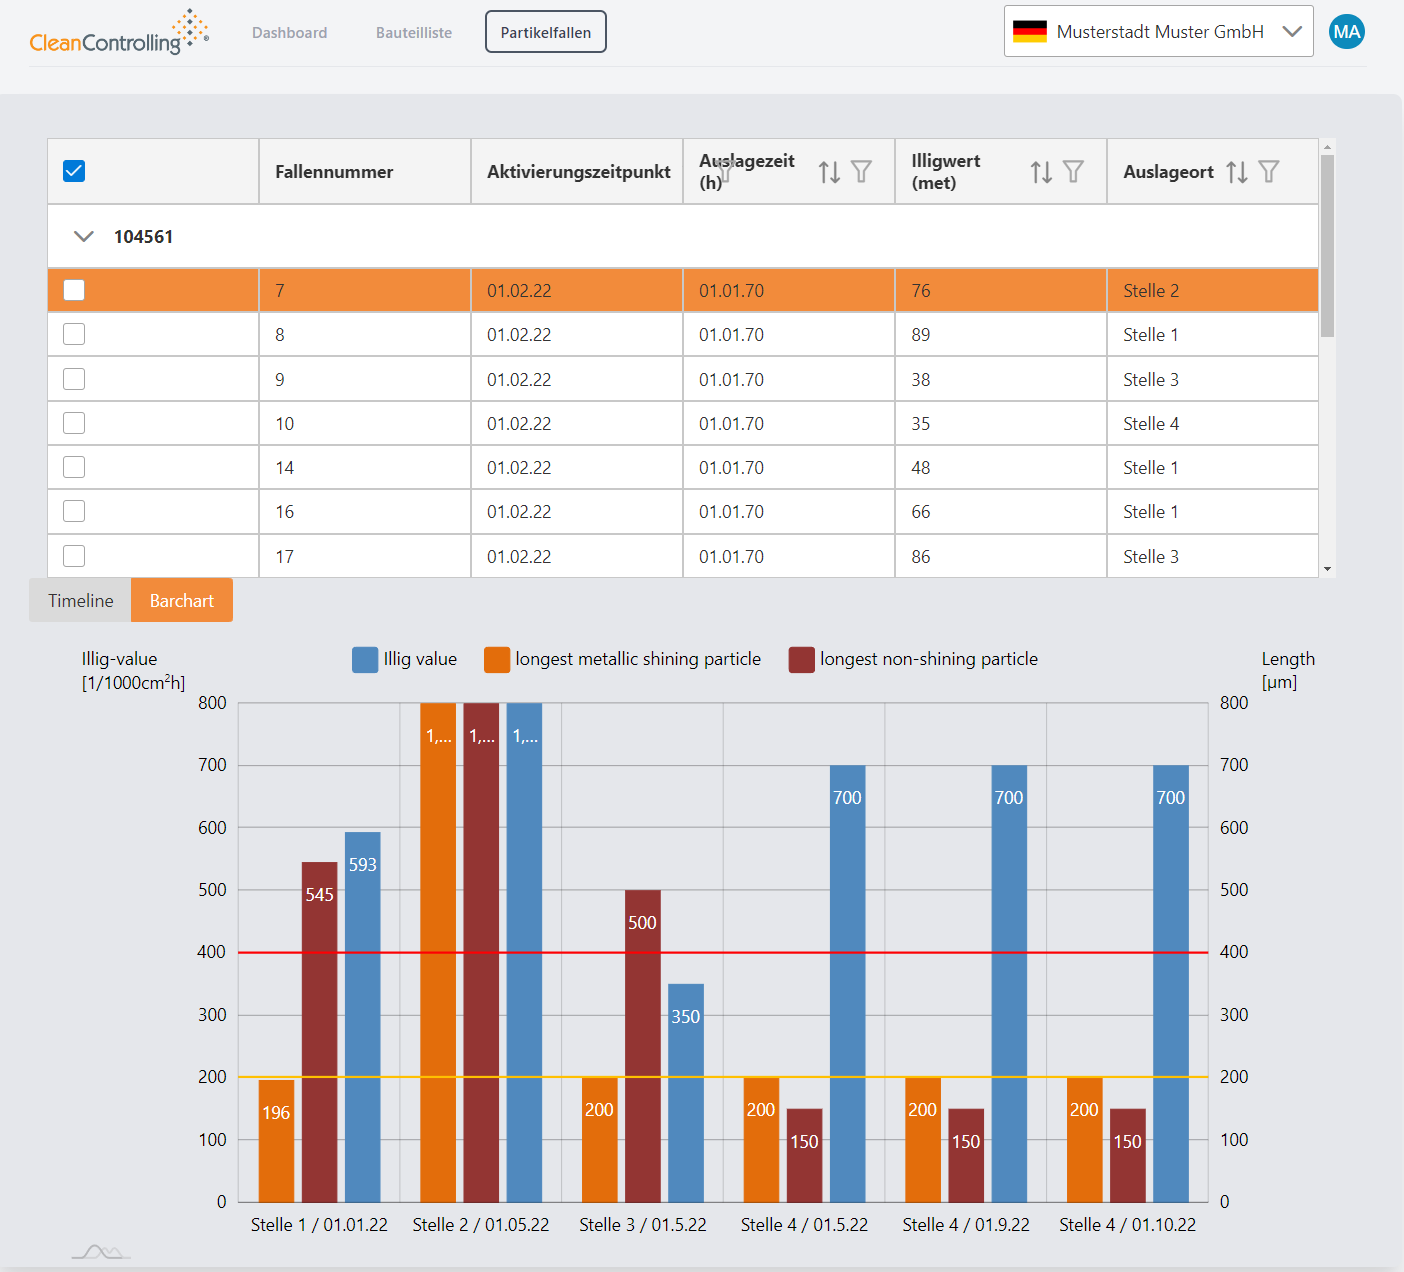Screen dimensions: 1404x1272
Task: Open the filter icon for Auslagezeit column
Action: pyautogui.click(x=861, y=172)
